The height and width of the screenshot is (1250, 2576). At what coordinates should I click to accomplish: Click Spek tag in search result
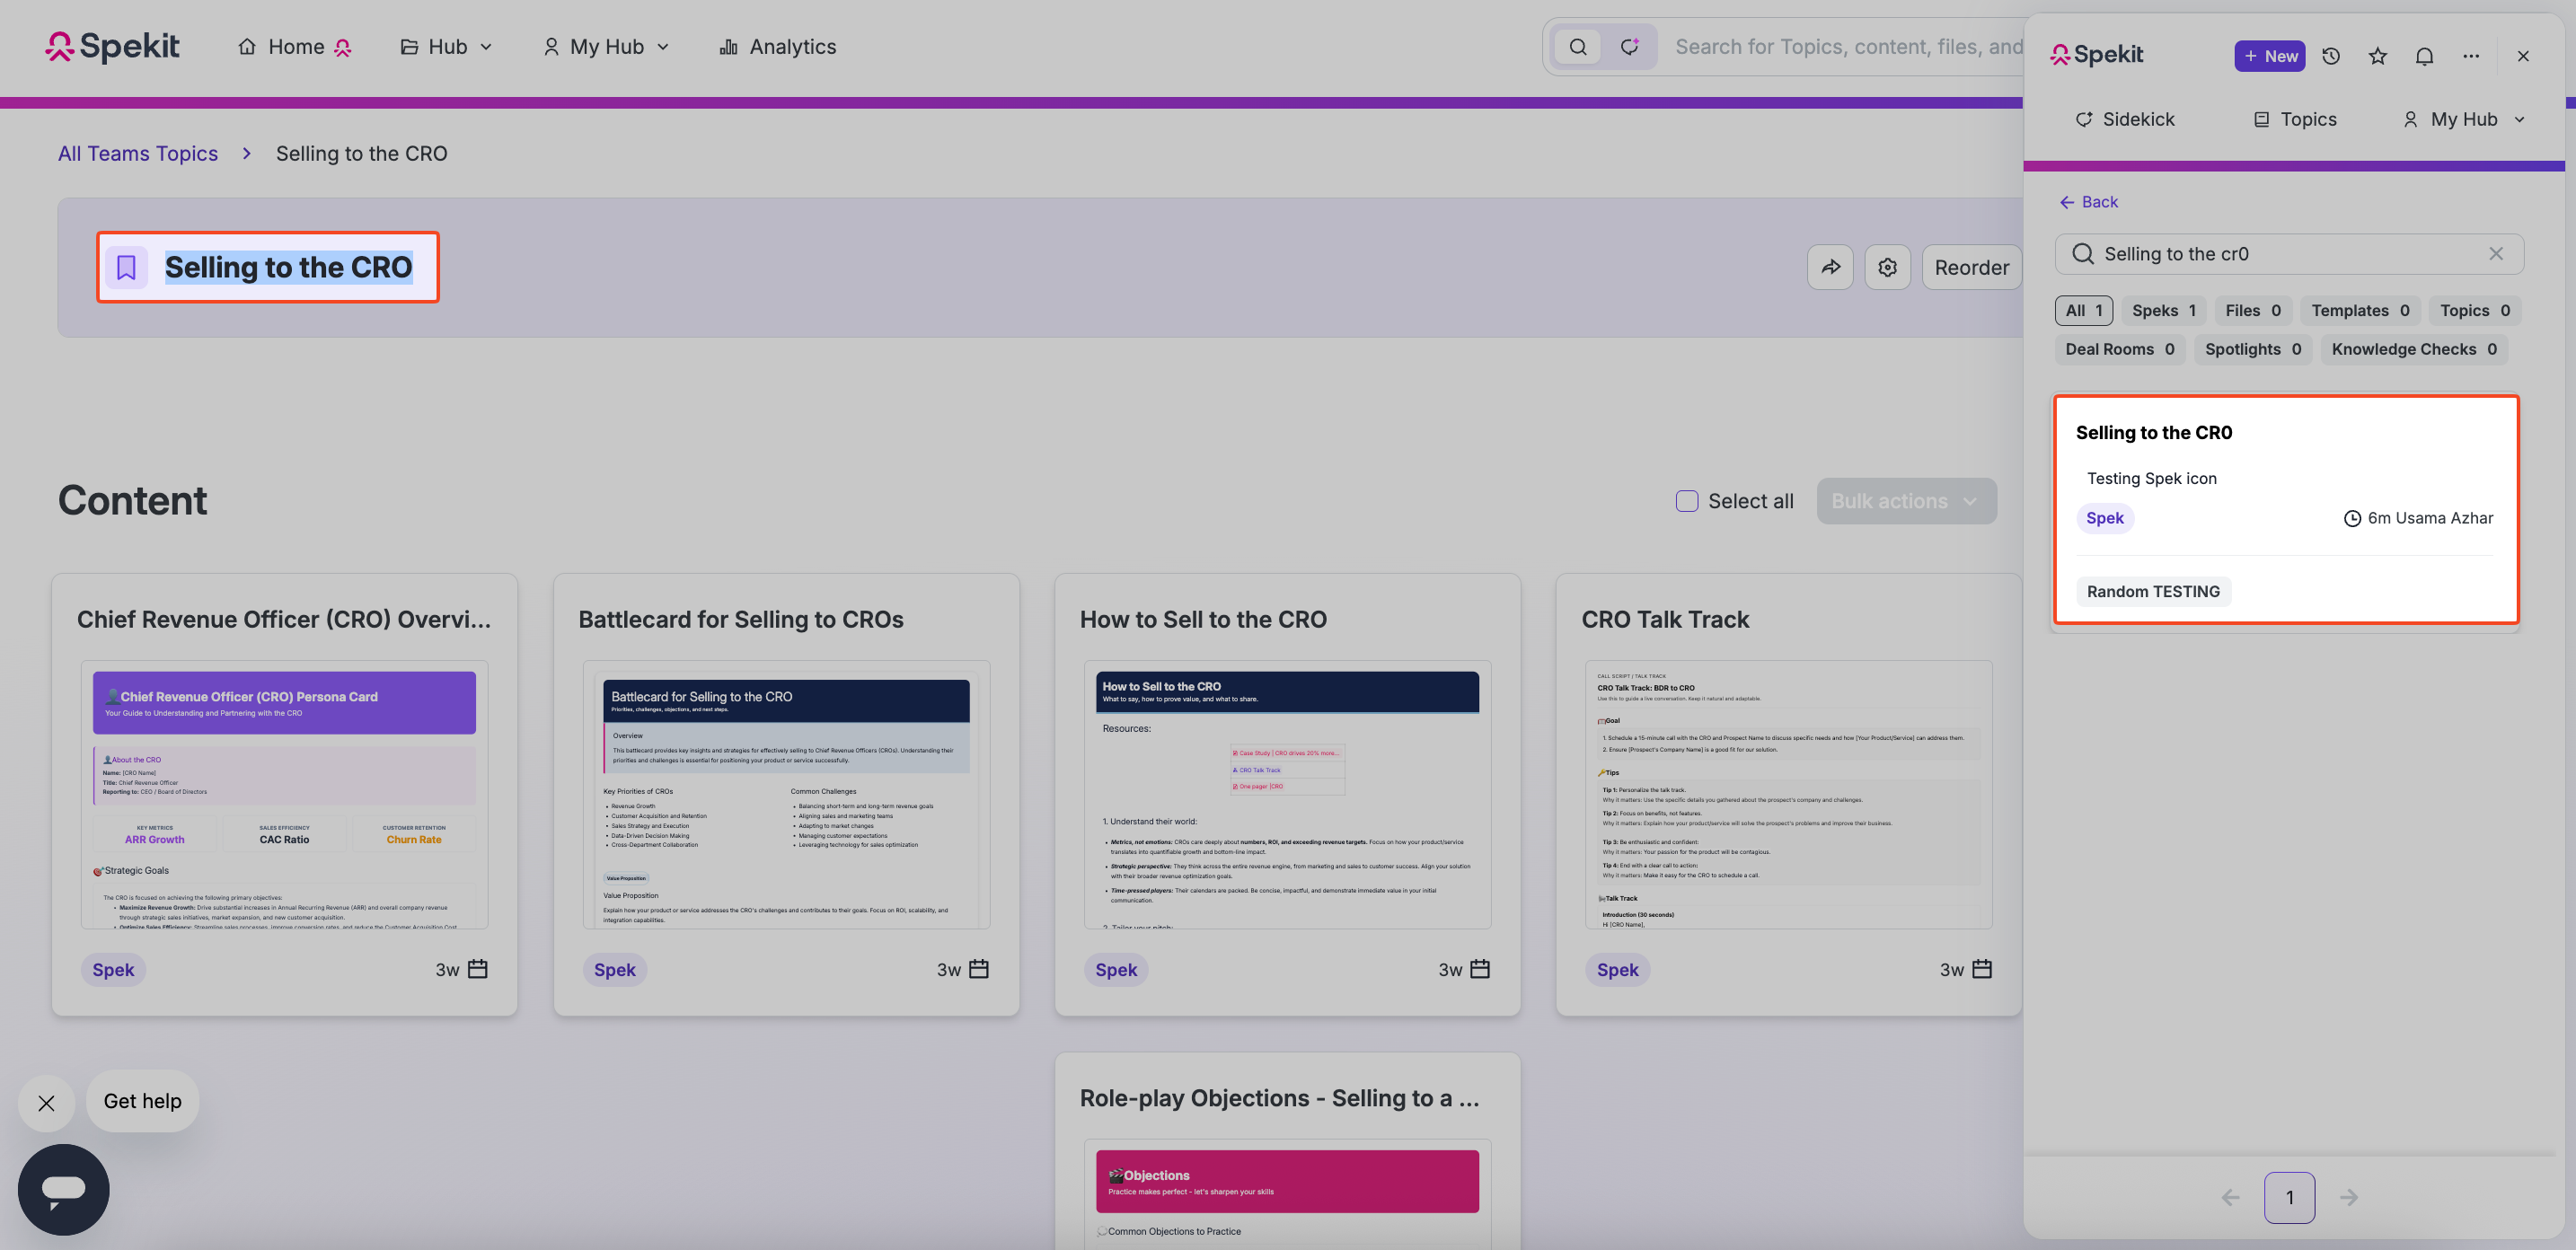click(2104, 518)
